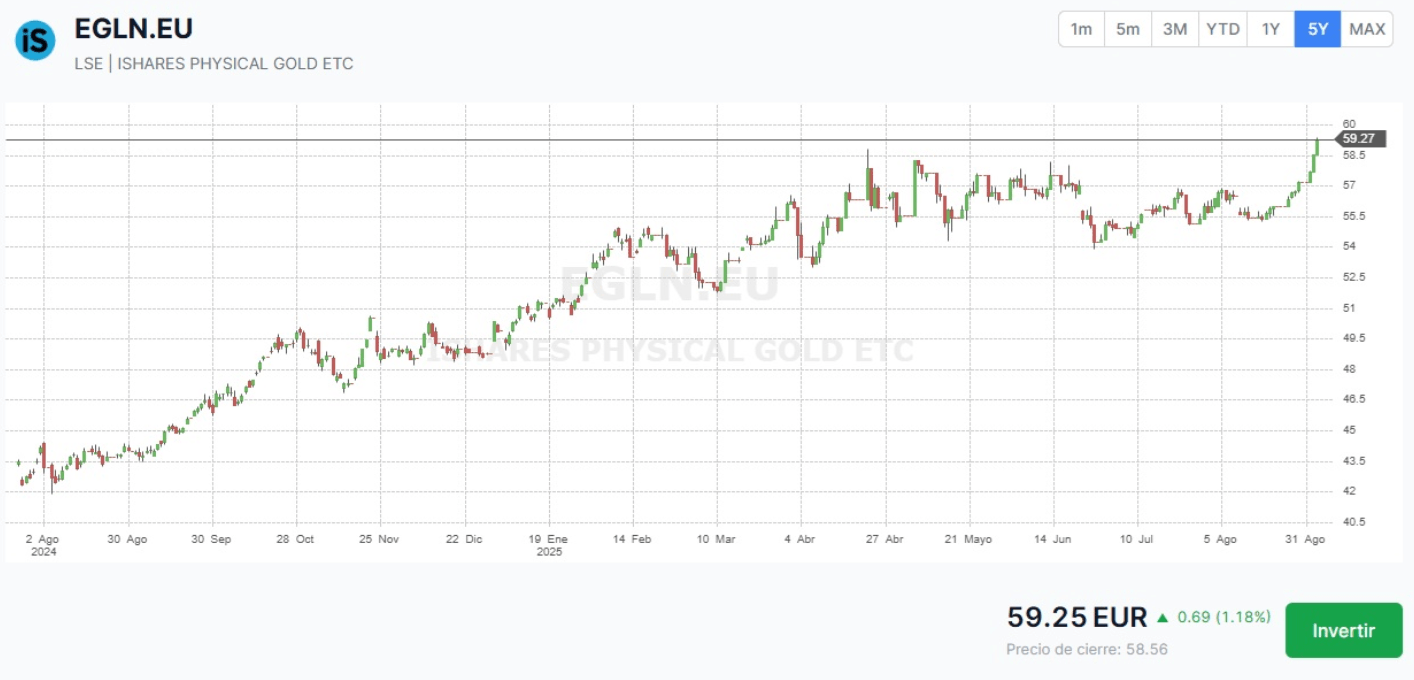Click the 31 Ago date axis label
1414x680 pixels.
(x=1306, y=538)
